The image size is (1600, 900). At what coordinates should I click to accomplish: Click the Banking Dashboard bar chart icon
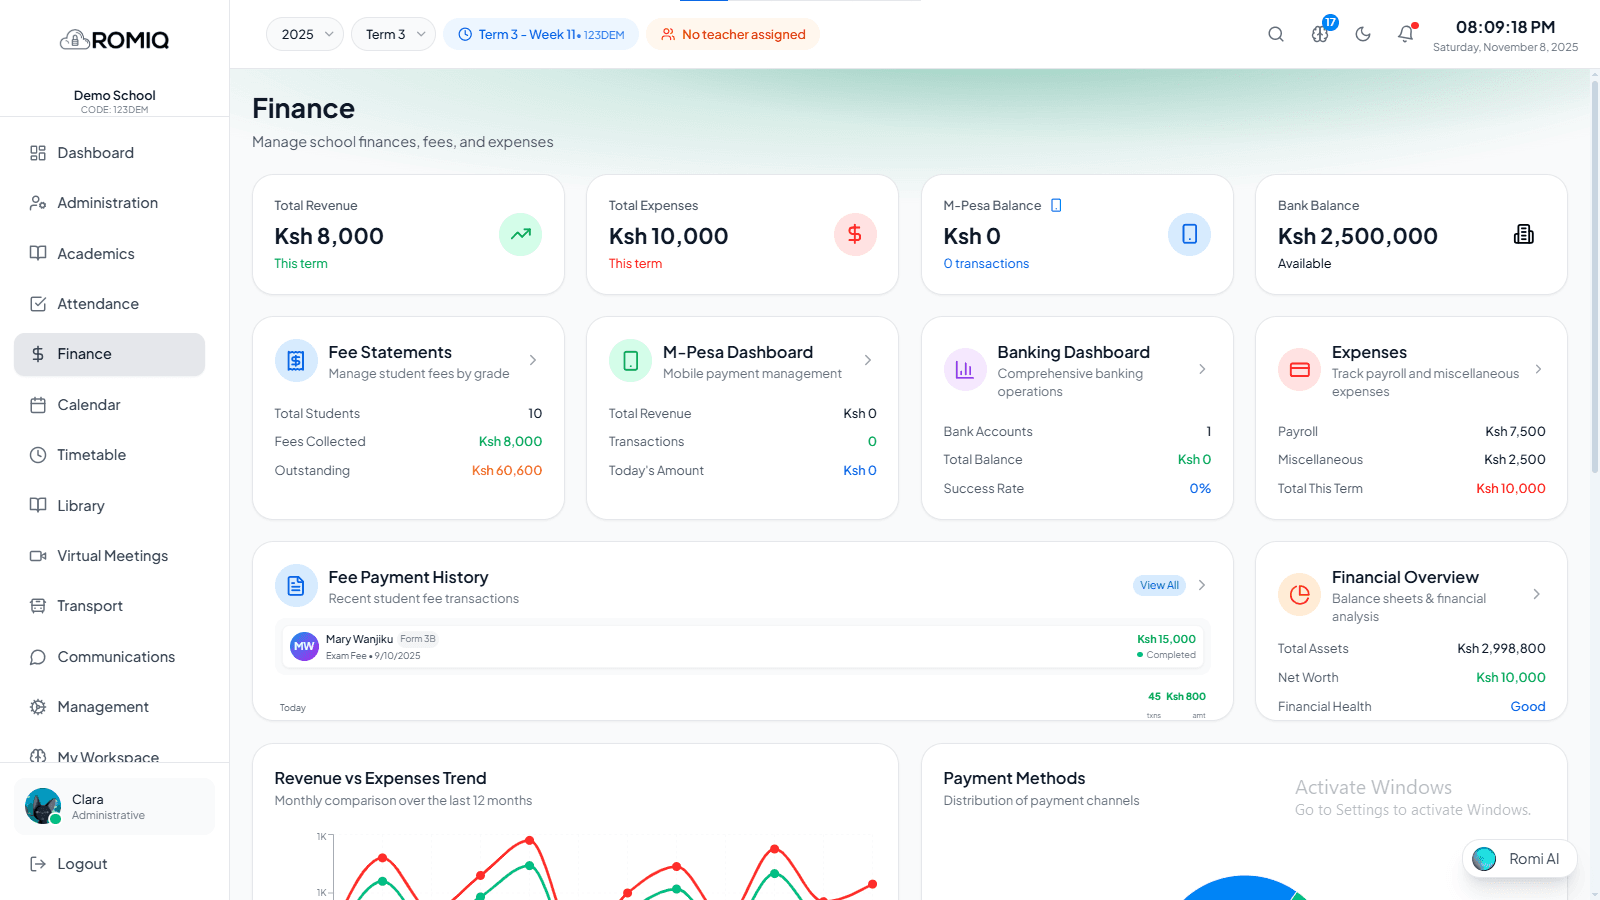click(x=964, y=370)
